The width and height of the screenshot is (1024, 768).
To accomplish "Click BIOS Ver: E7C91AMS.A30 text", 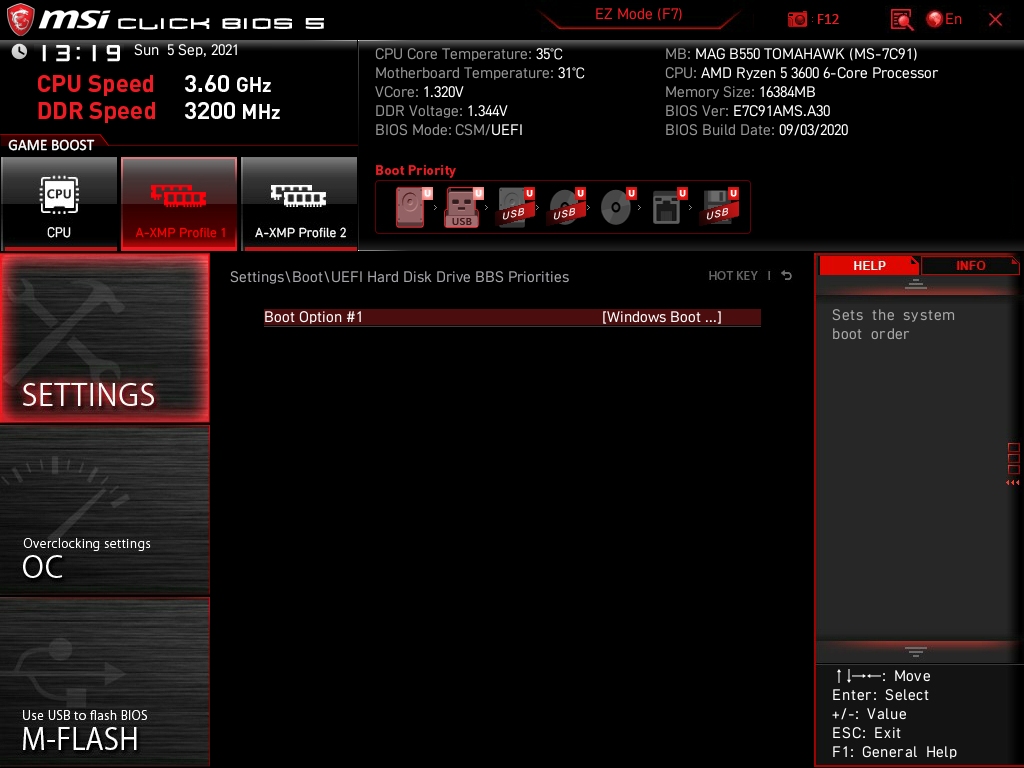I will (x=747, y=111).
